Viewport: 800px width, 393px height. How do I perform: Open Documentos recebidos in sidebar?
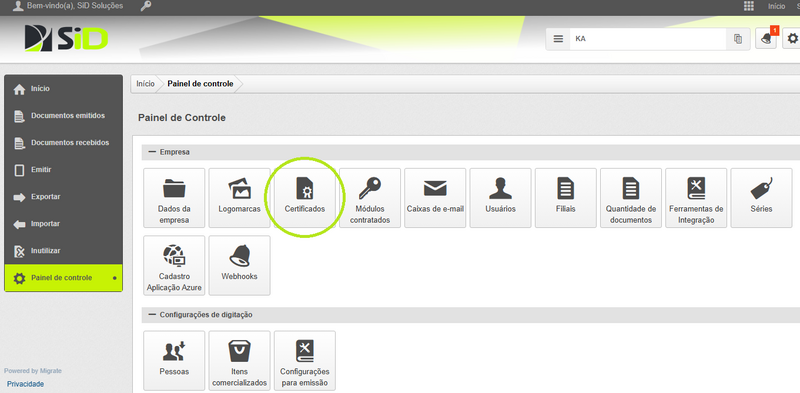(x=63, y=143)
